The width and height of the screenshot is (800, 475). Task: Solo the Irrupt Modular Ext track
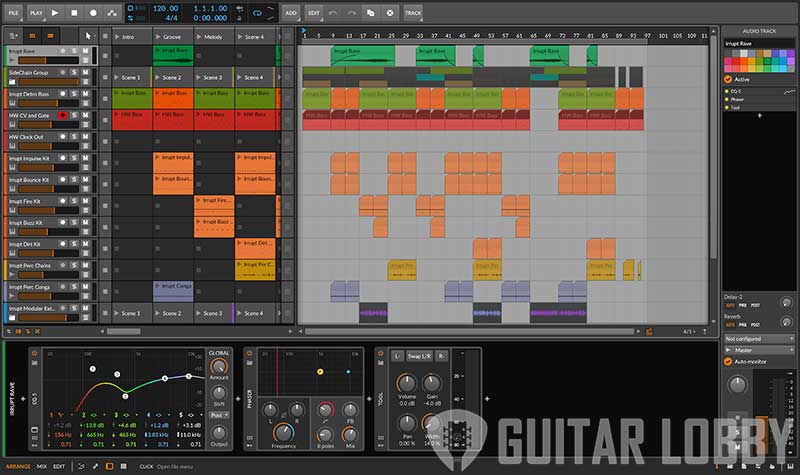tap(74, 308)
